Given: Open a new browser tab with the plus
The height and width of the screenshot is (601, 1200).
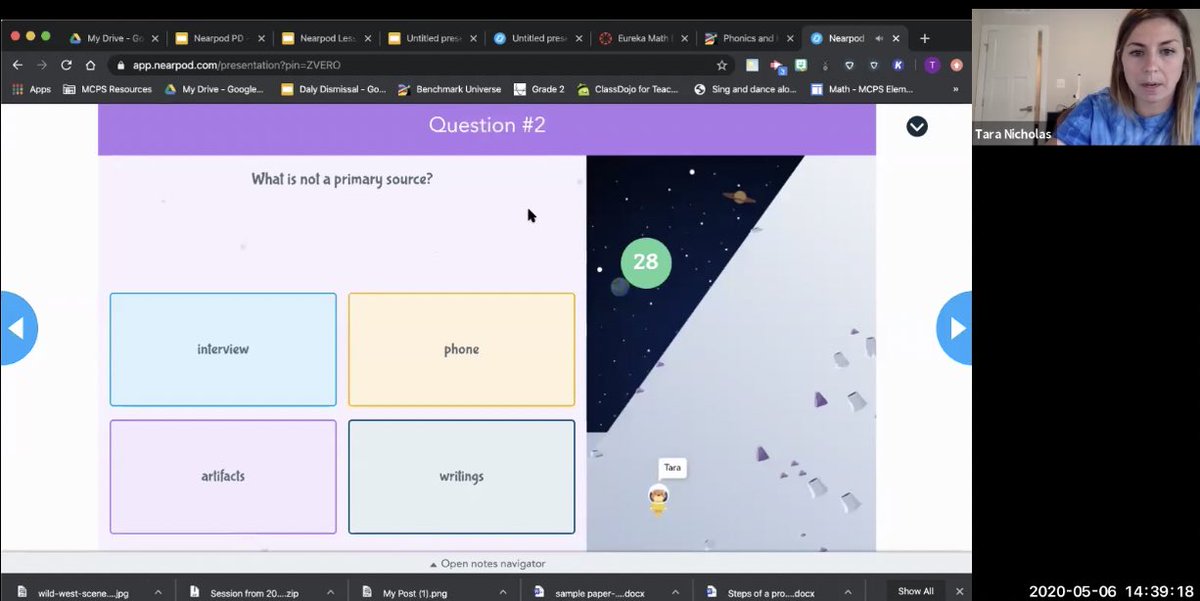Looking at the screenshot, I should tap(924, 38).
